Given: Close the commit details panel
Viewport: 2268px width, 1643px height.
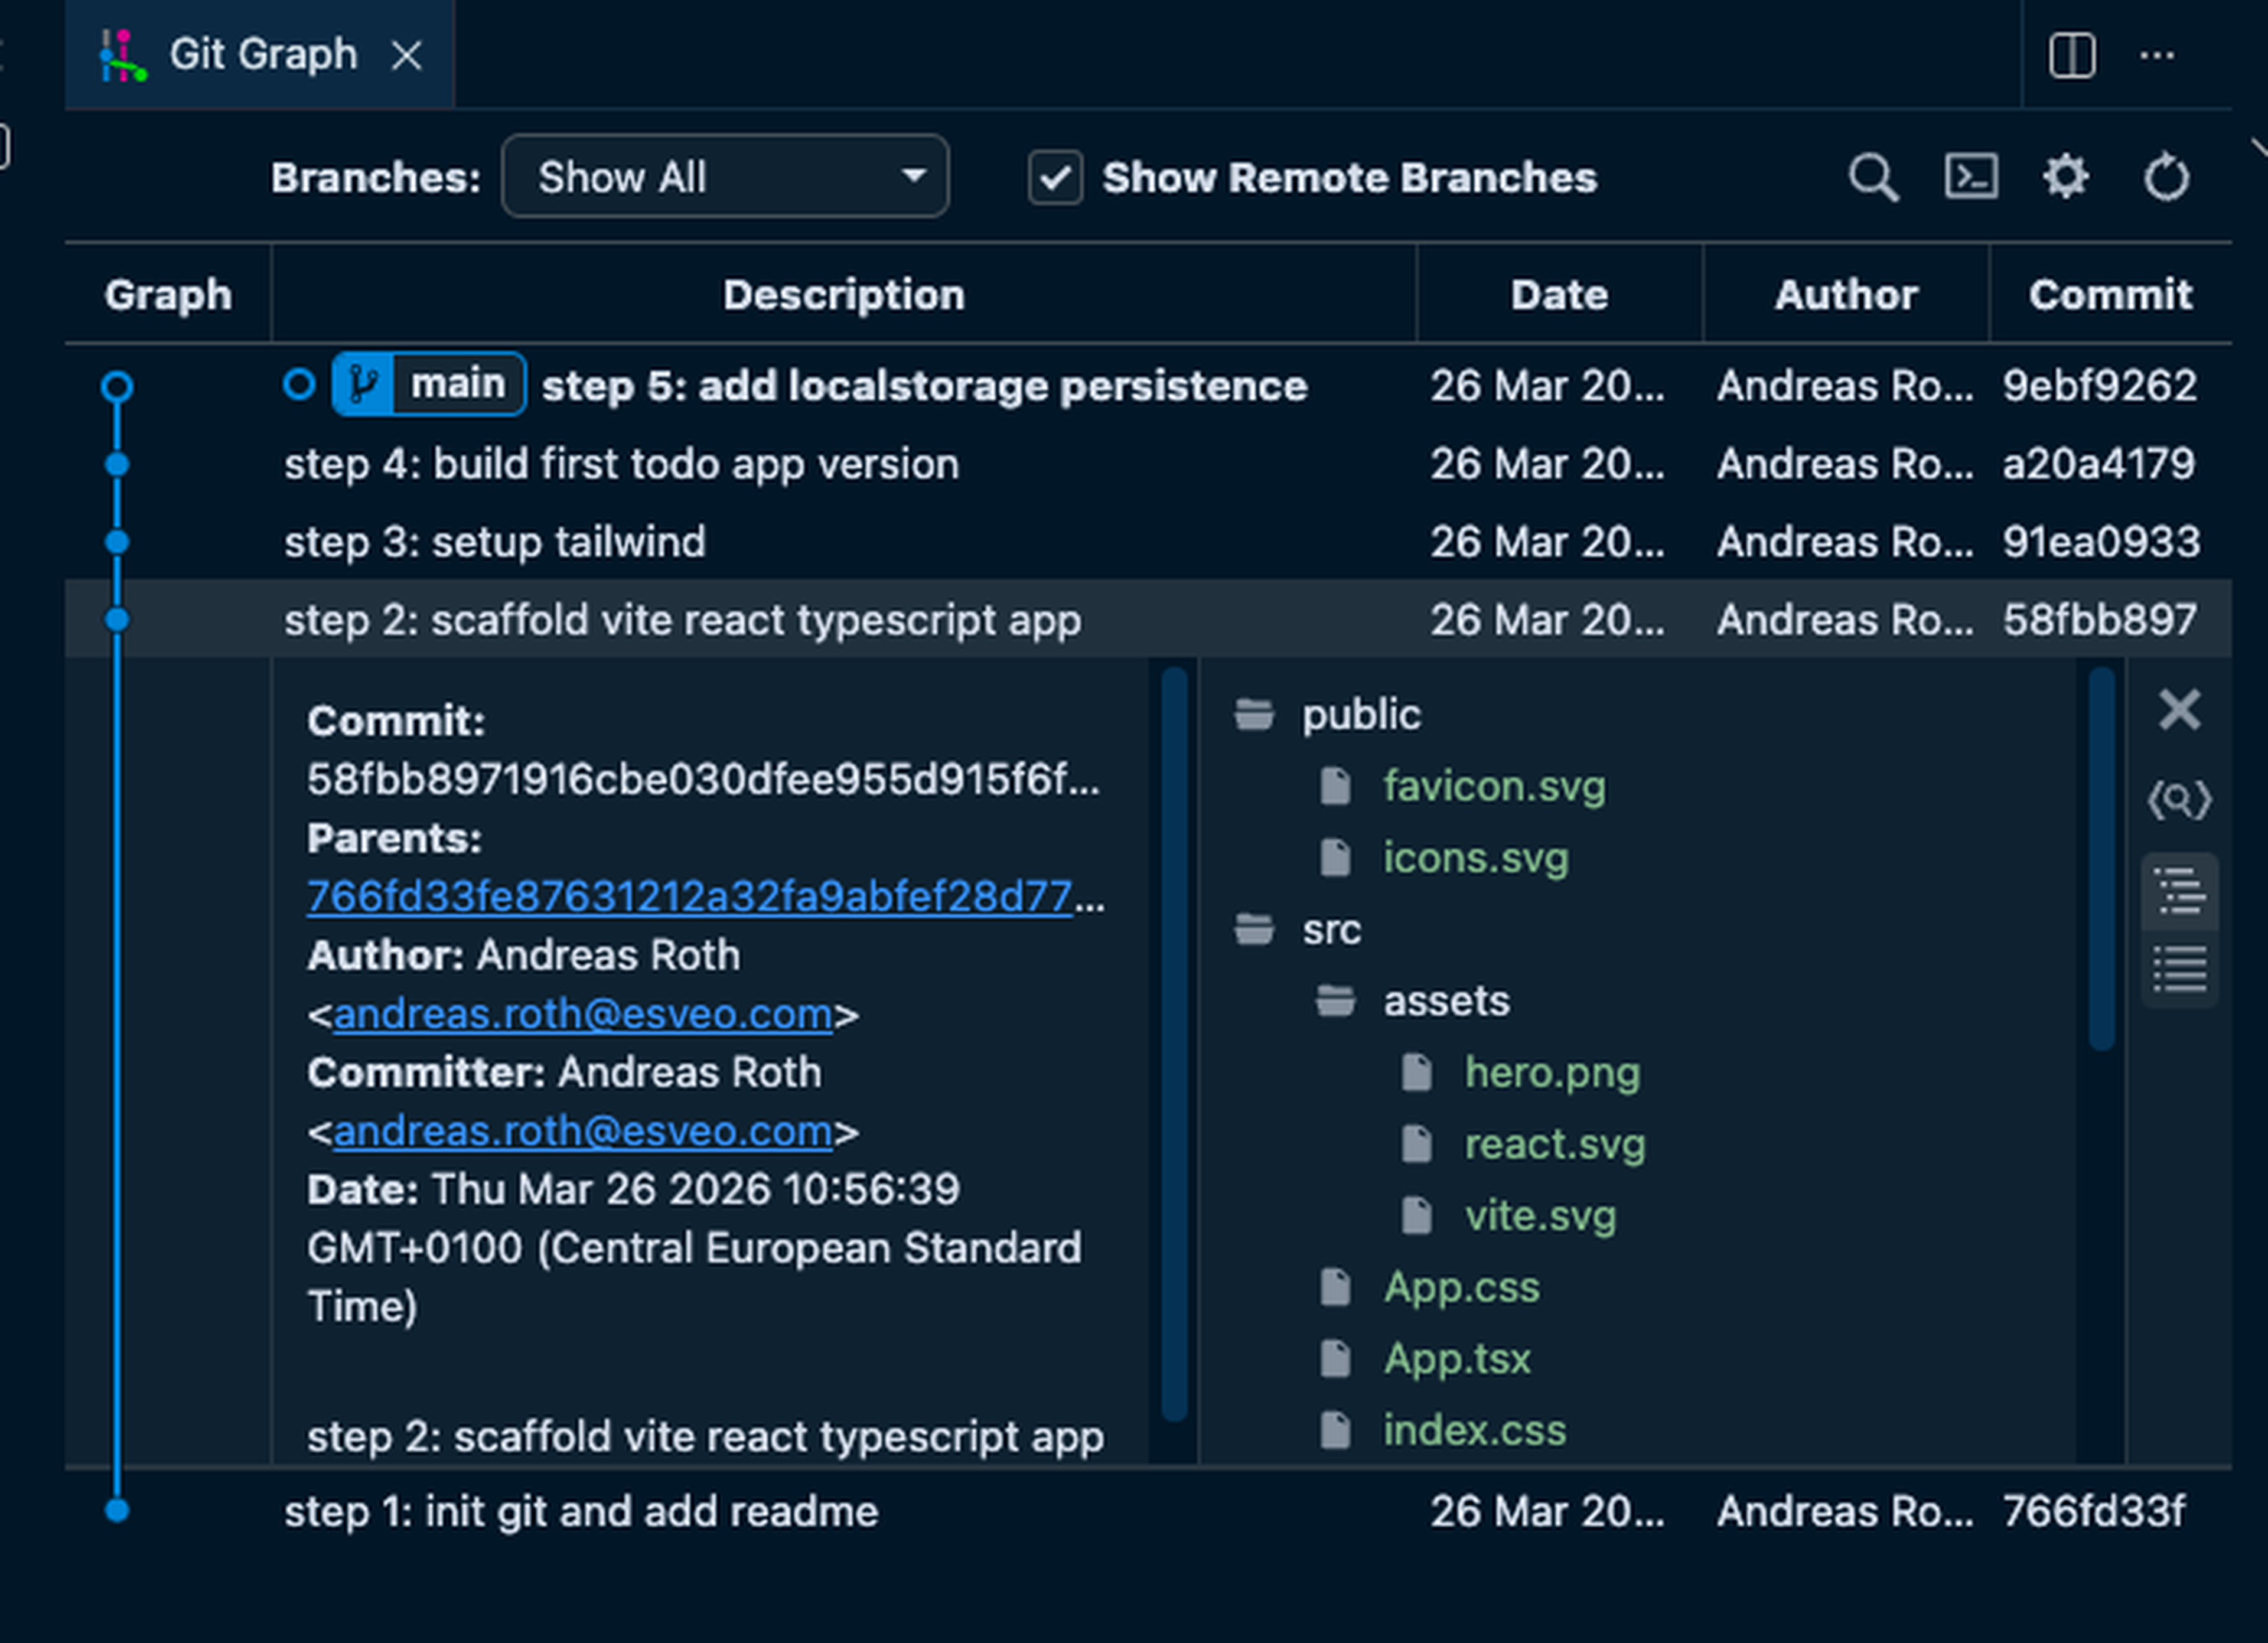Looking at the screenshot, I should 2180,710.
